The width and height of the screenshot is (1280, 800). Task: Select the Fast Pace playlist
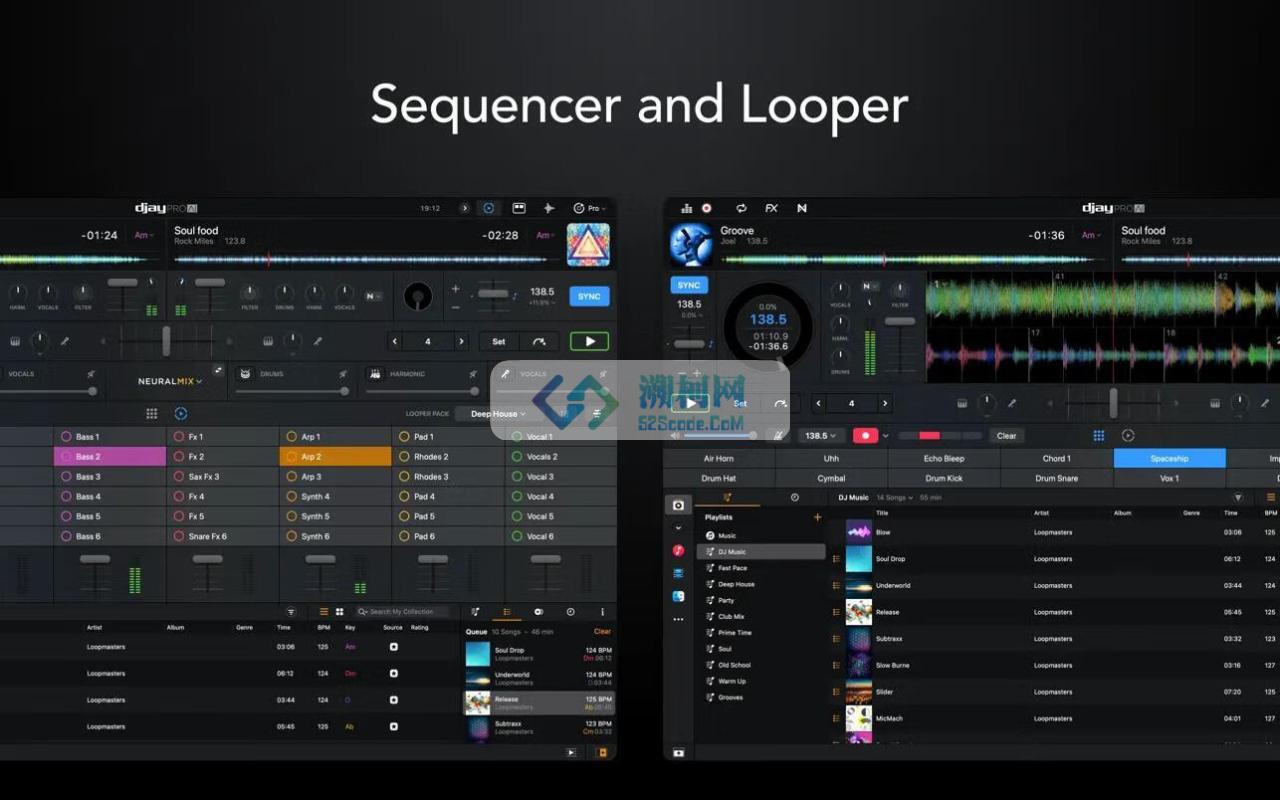point(761,568)
